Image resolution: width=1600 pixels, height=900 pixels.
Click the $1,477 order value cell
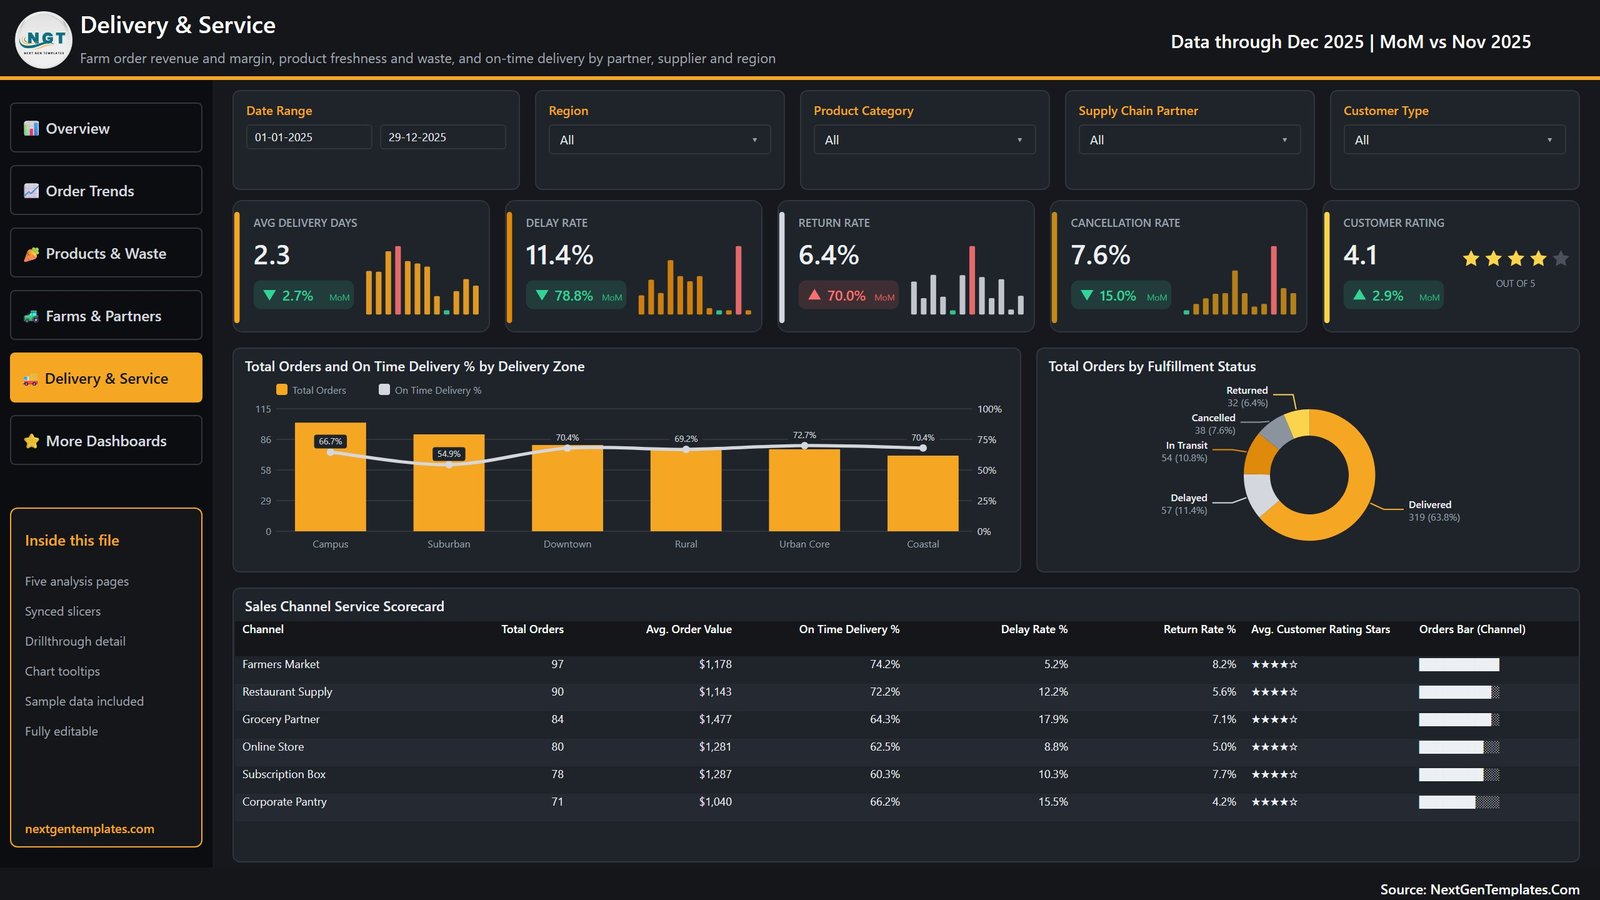pos(715,720)
